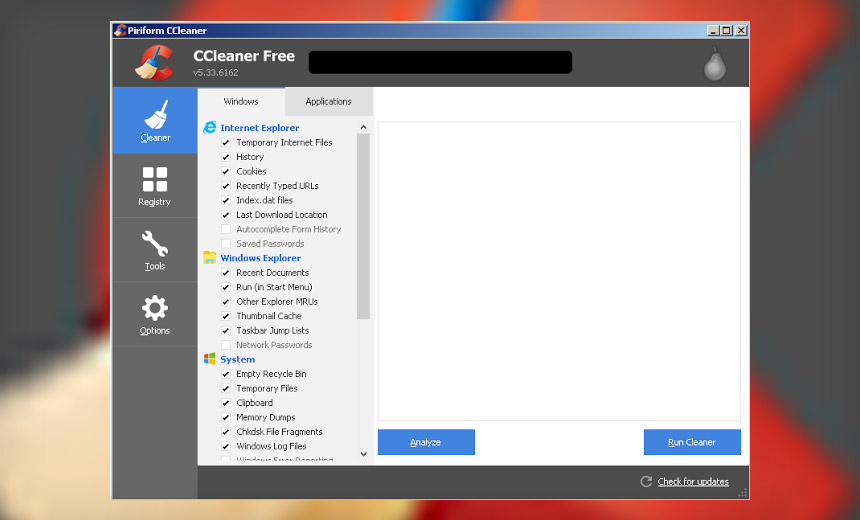Click the cleaner list scrollbar thumb

[x=363, y=226]
